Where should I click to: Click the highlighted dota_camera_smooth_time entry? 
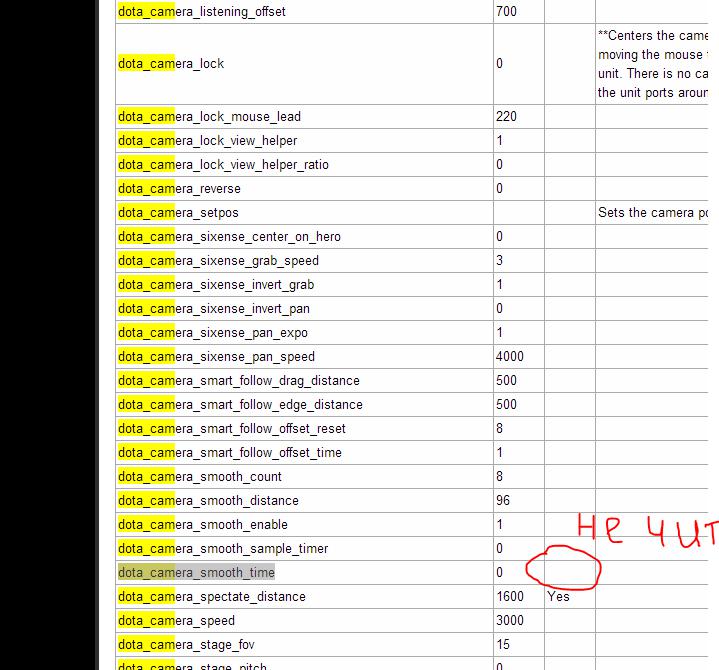[196, 572]
